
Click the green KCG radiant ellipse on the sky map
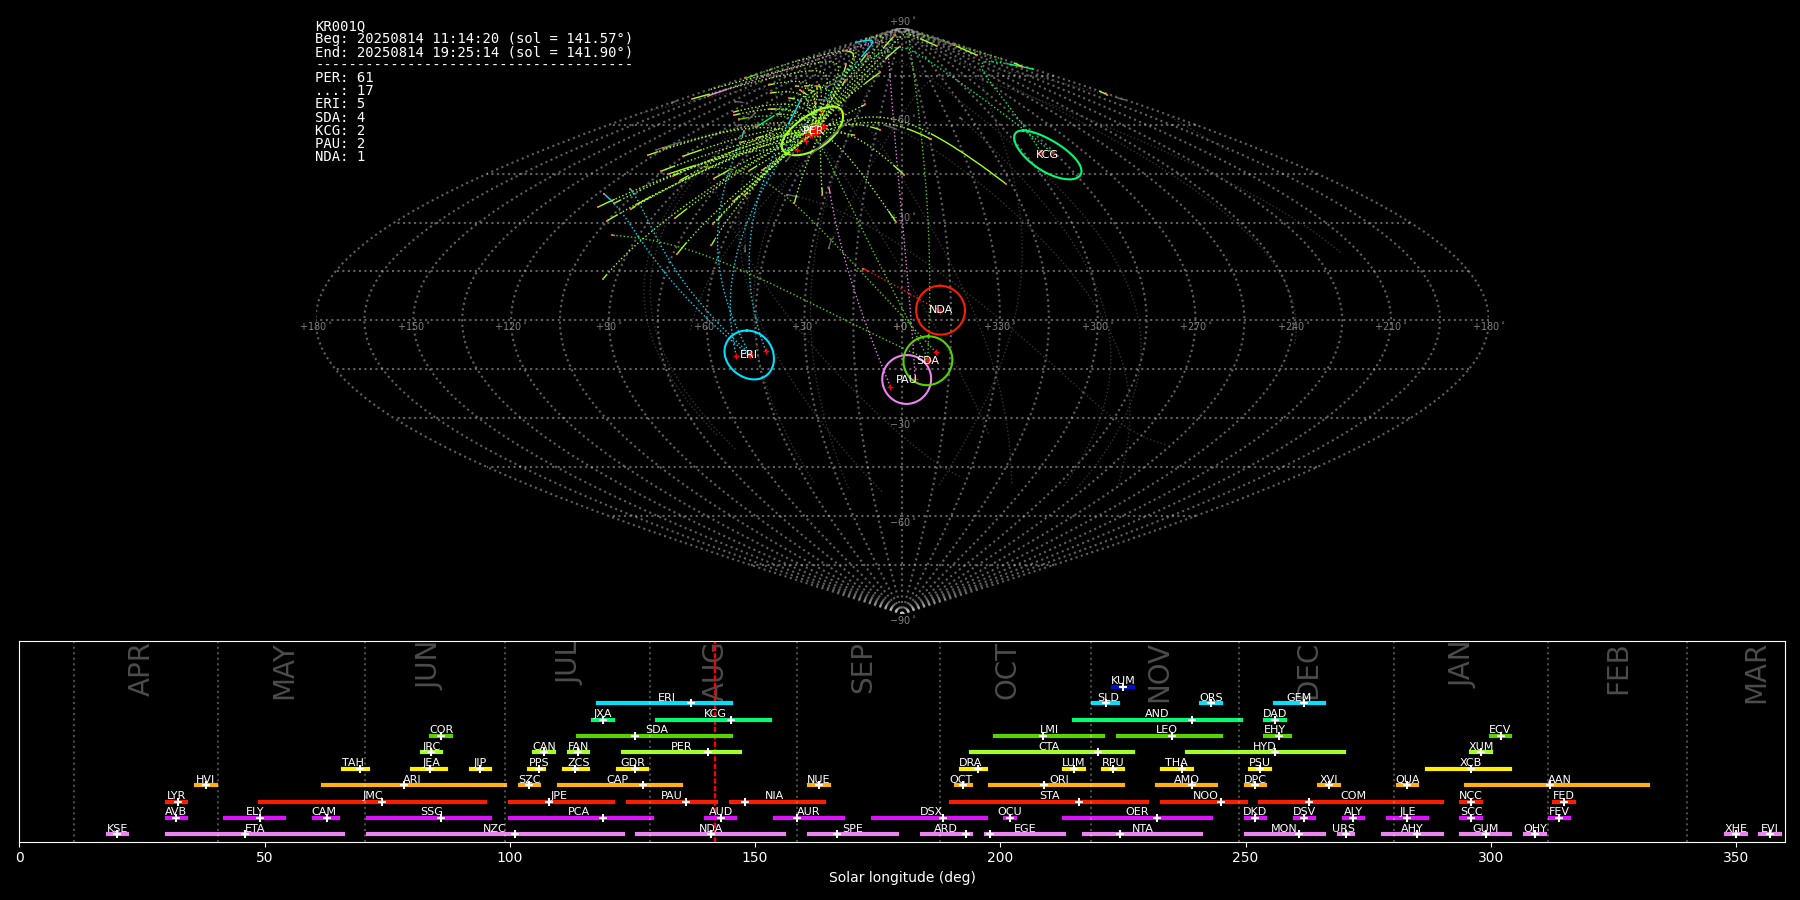coord(1047,155)
